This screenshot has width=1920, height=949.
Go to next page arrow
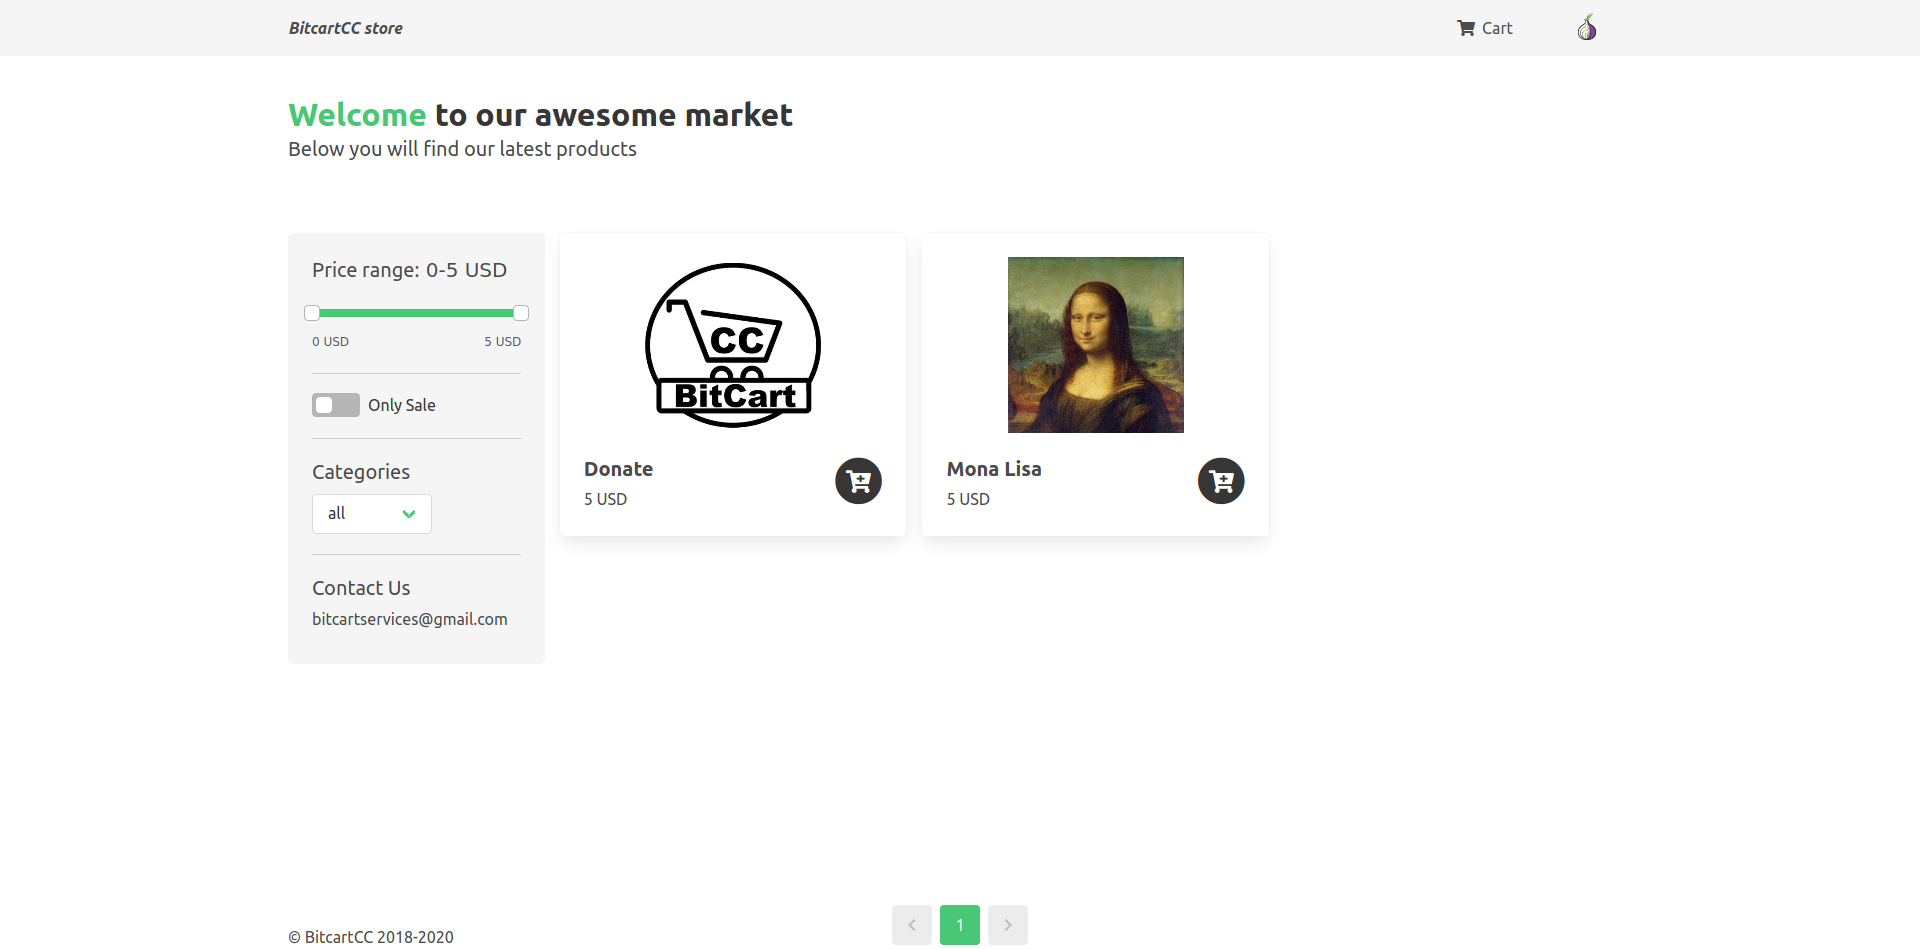coord(1008,925)
